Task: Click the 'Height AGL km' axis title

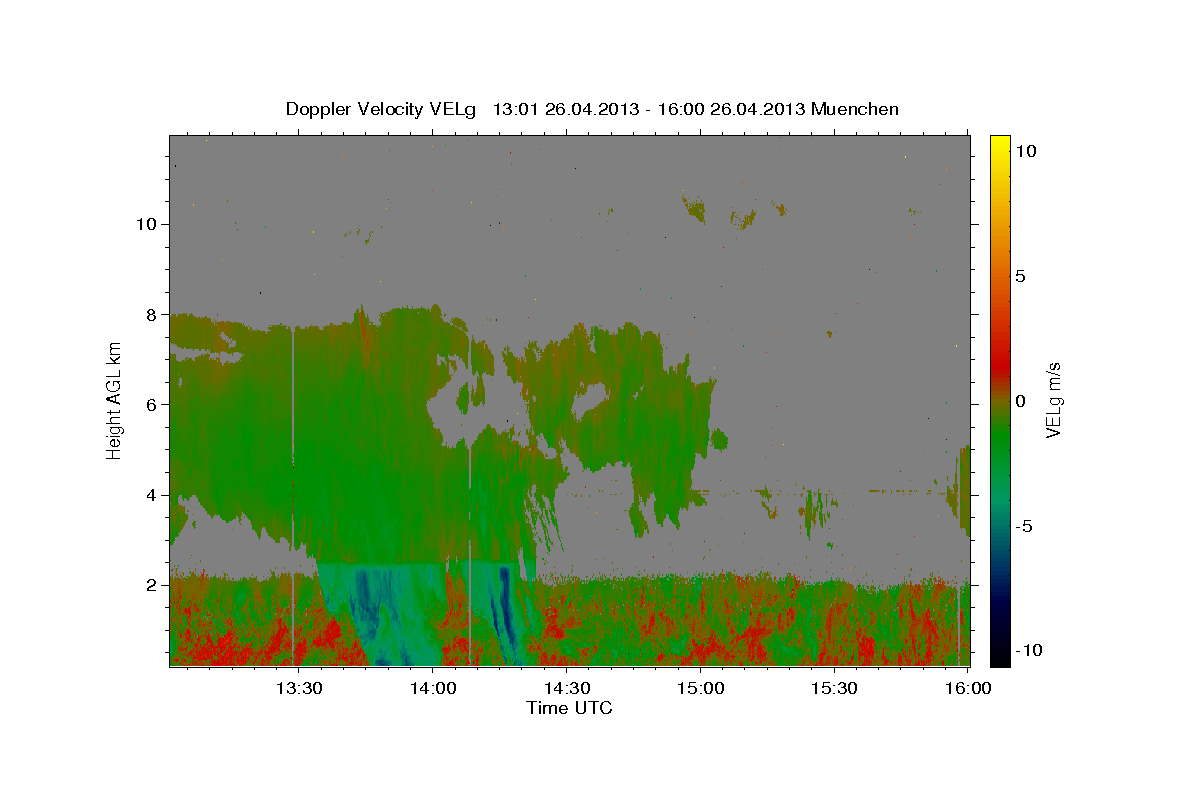Action: pos(115,400)
